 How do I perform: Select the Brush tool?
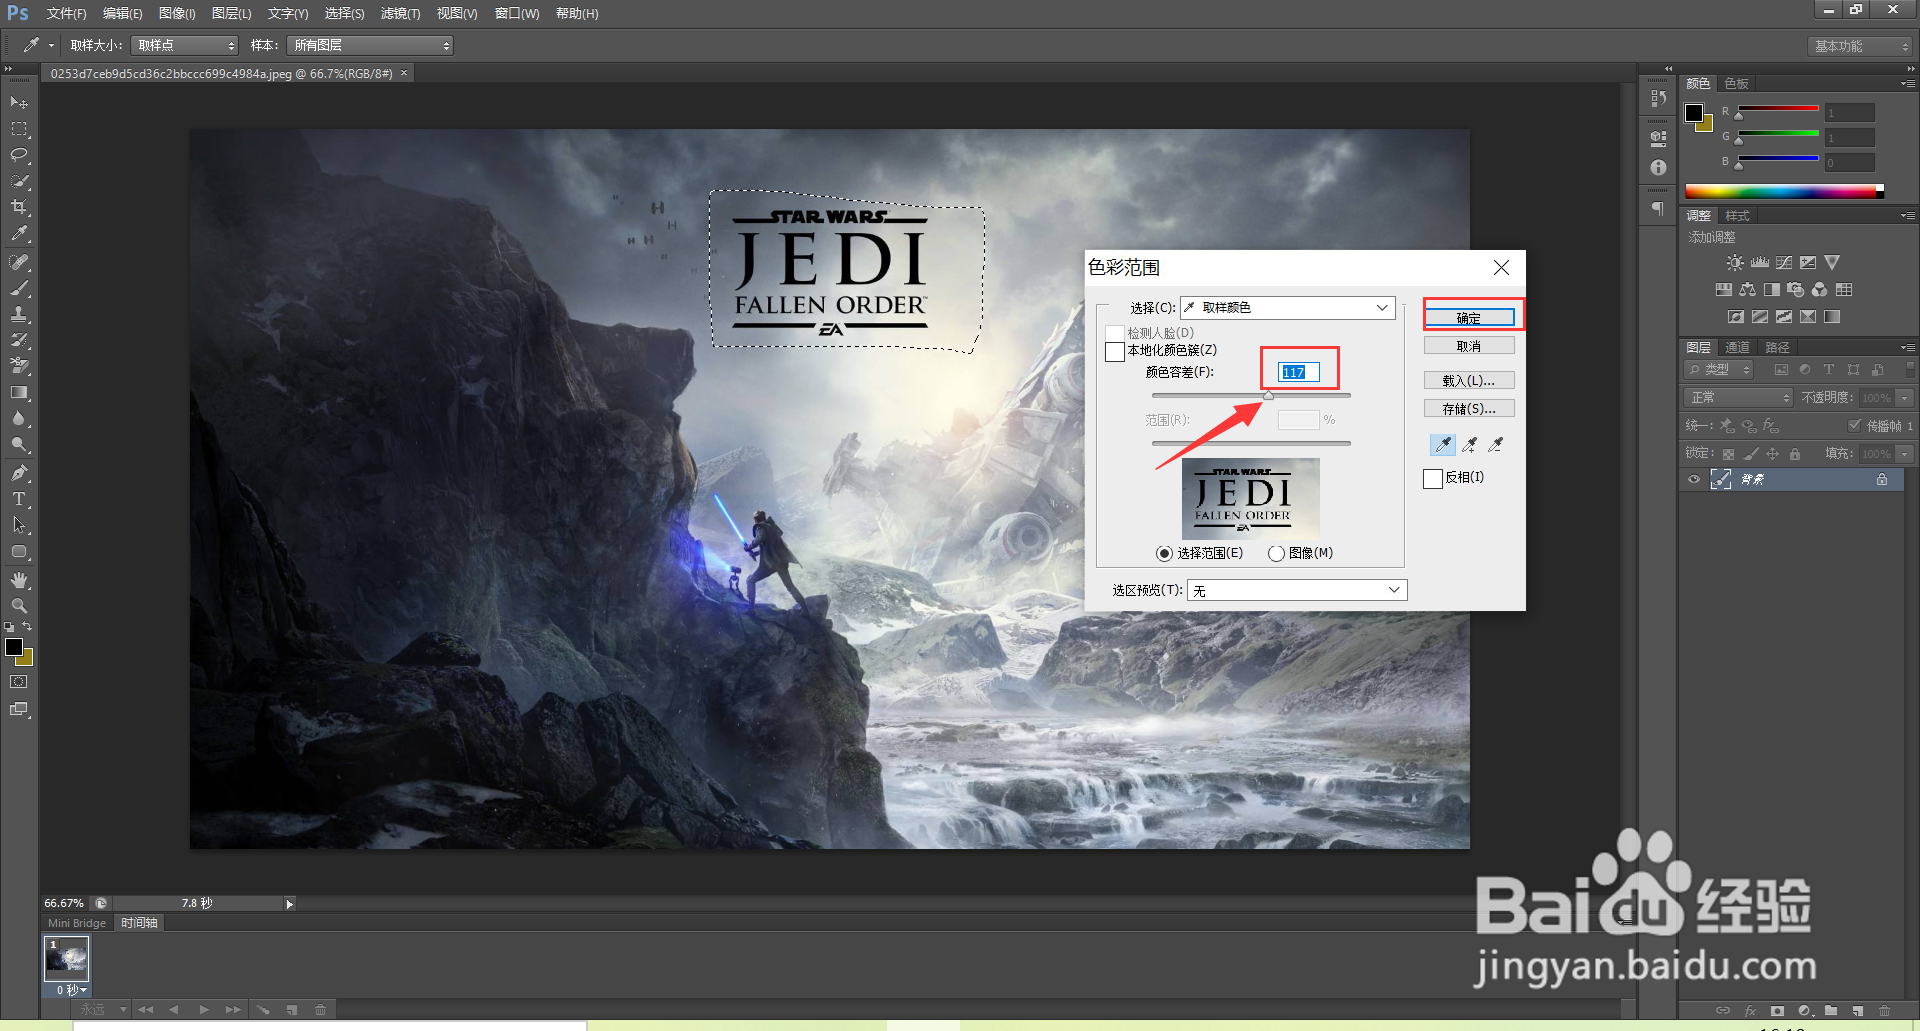coord(19,288)
